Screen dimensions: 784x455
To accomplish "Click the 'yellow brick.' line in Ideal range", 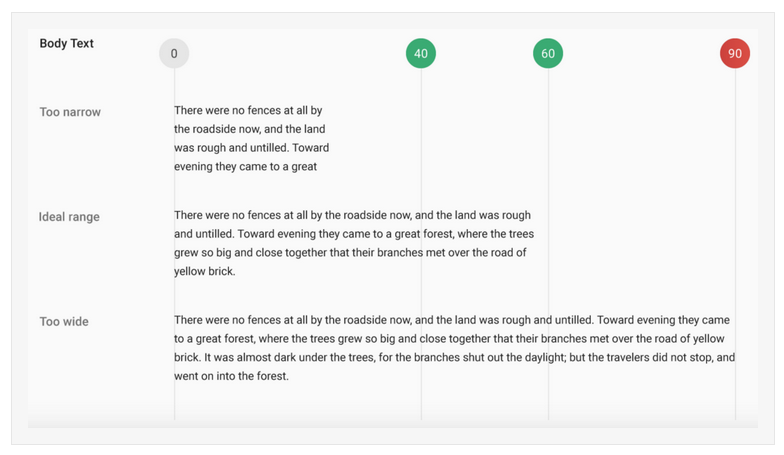I will (x=204, y=272).
